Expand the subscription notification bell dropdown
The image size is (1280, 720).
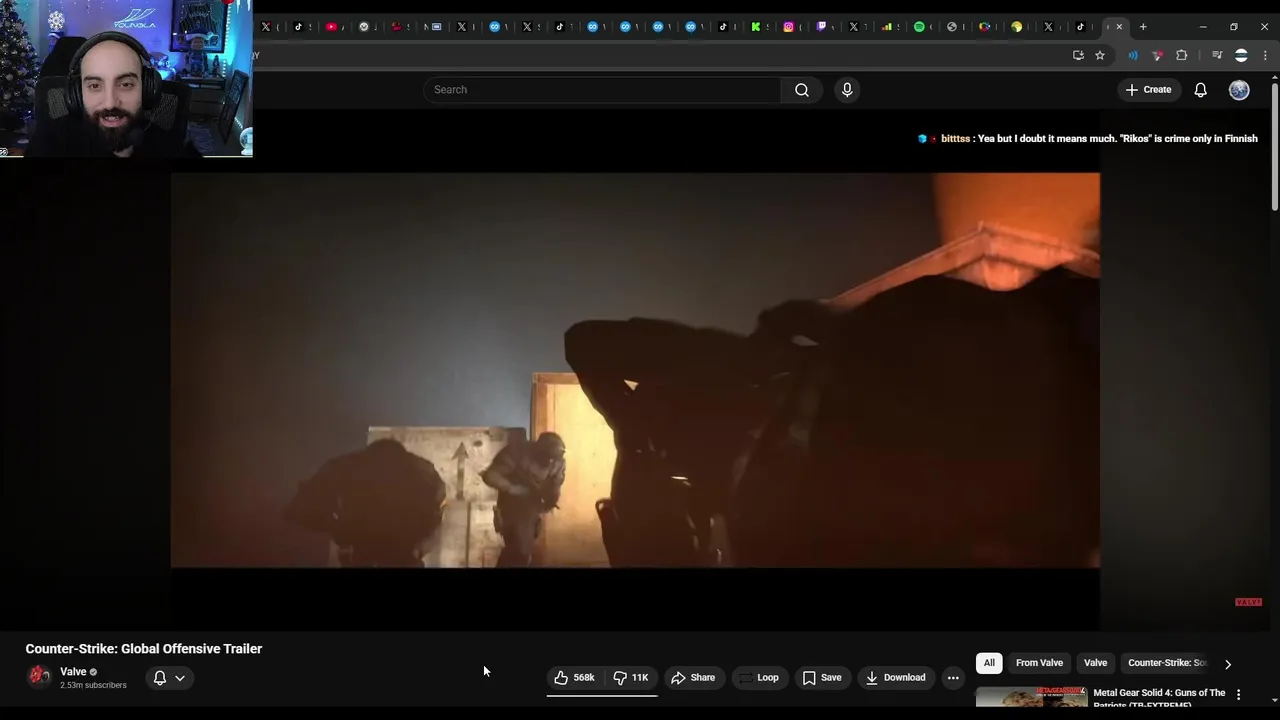(x=169, y=678)
